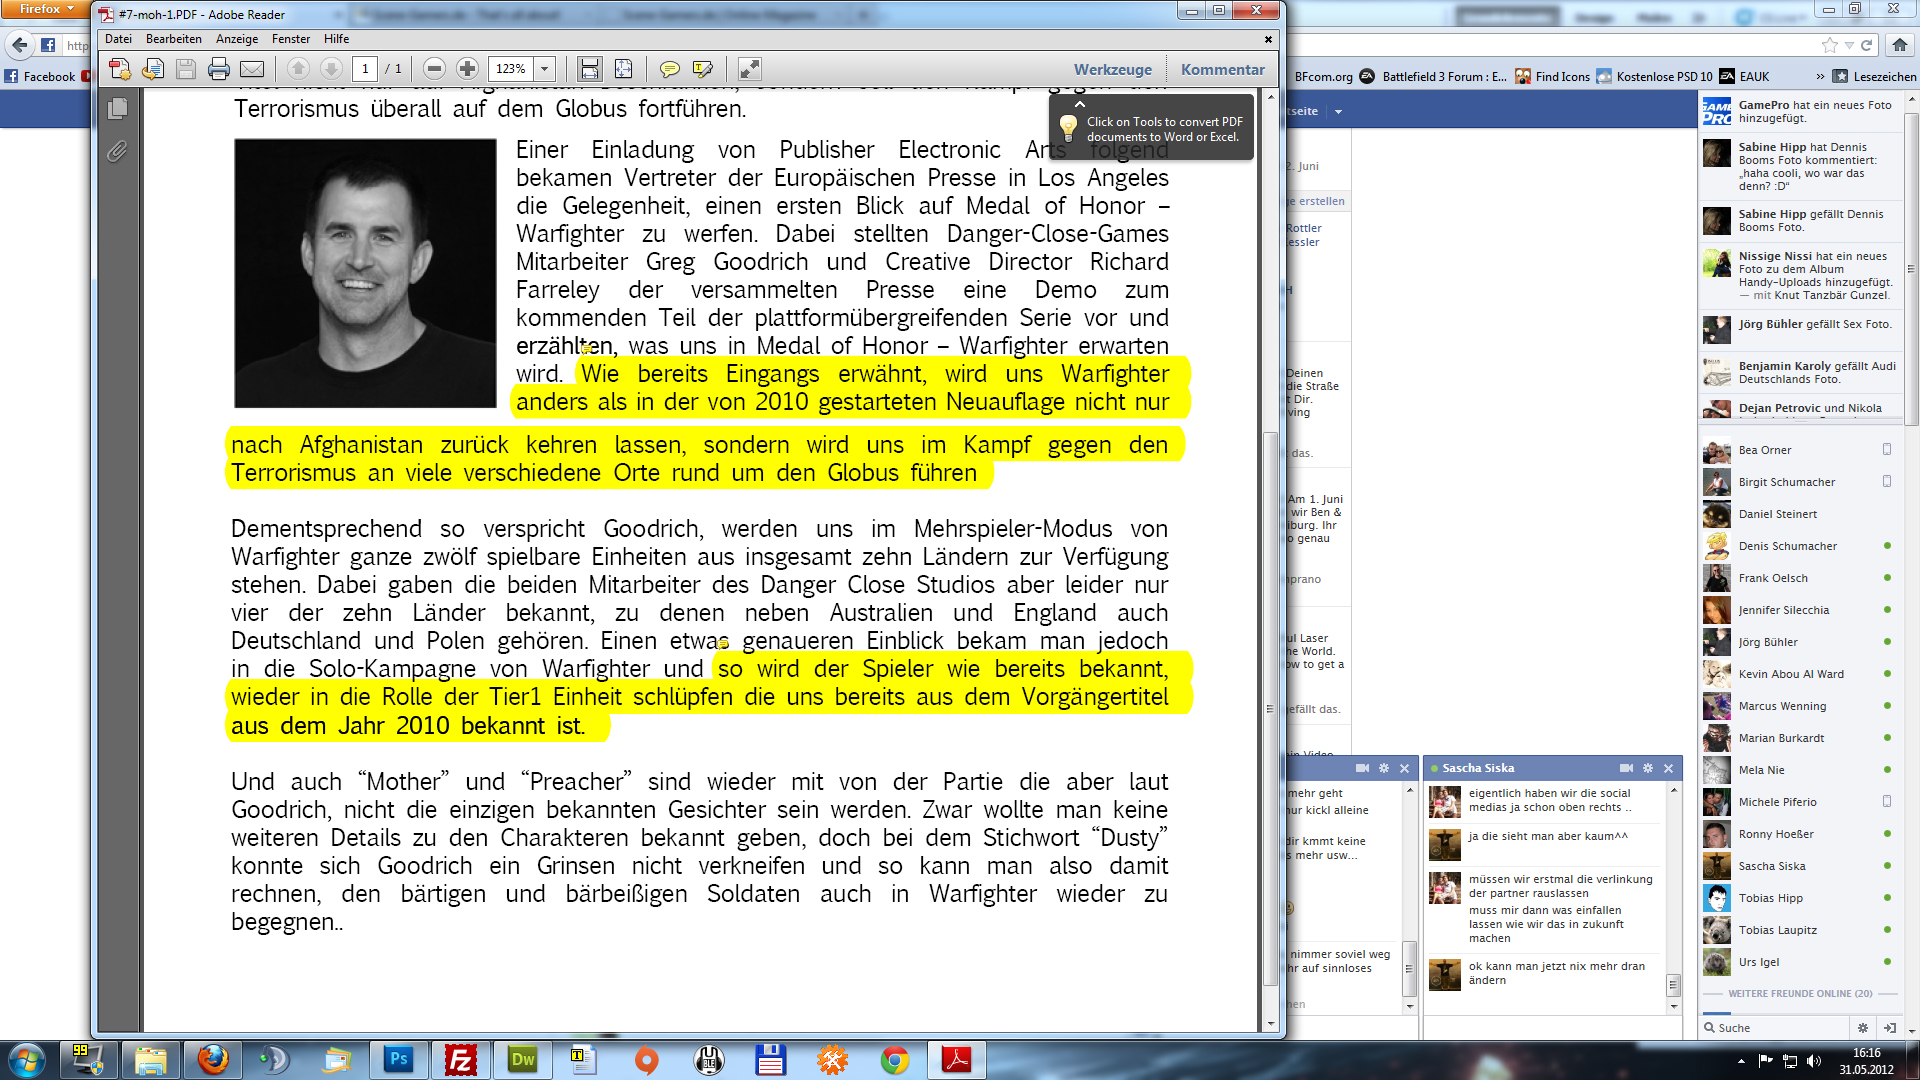Screen dimensions: 1920x1080
Task: Start video call in Sascha Siska chat
Action: tap(1626, 768)
